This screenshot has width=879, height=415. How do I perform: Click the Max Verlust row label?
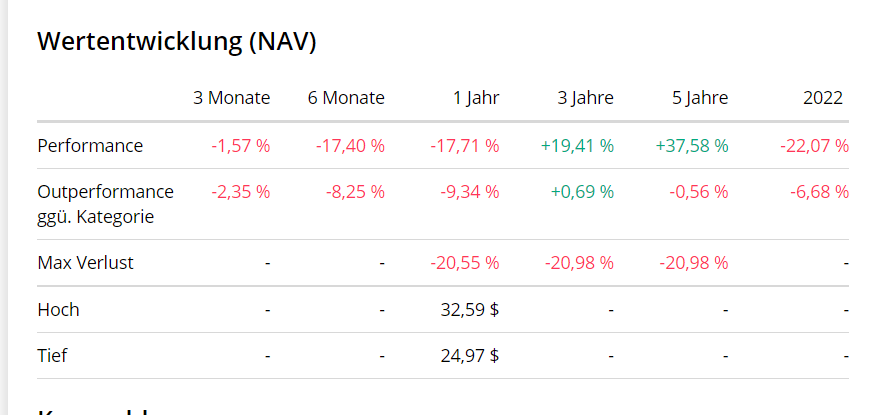coord(85,264)
